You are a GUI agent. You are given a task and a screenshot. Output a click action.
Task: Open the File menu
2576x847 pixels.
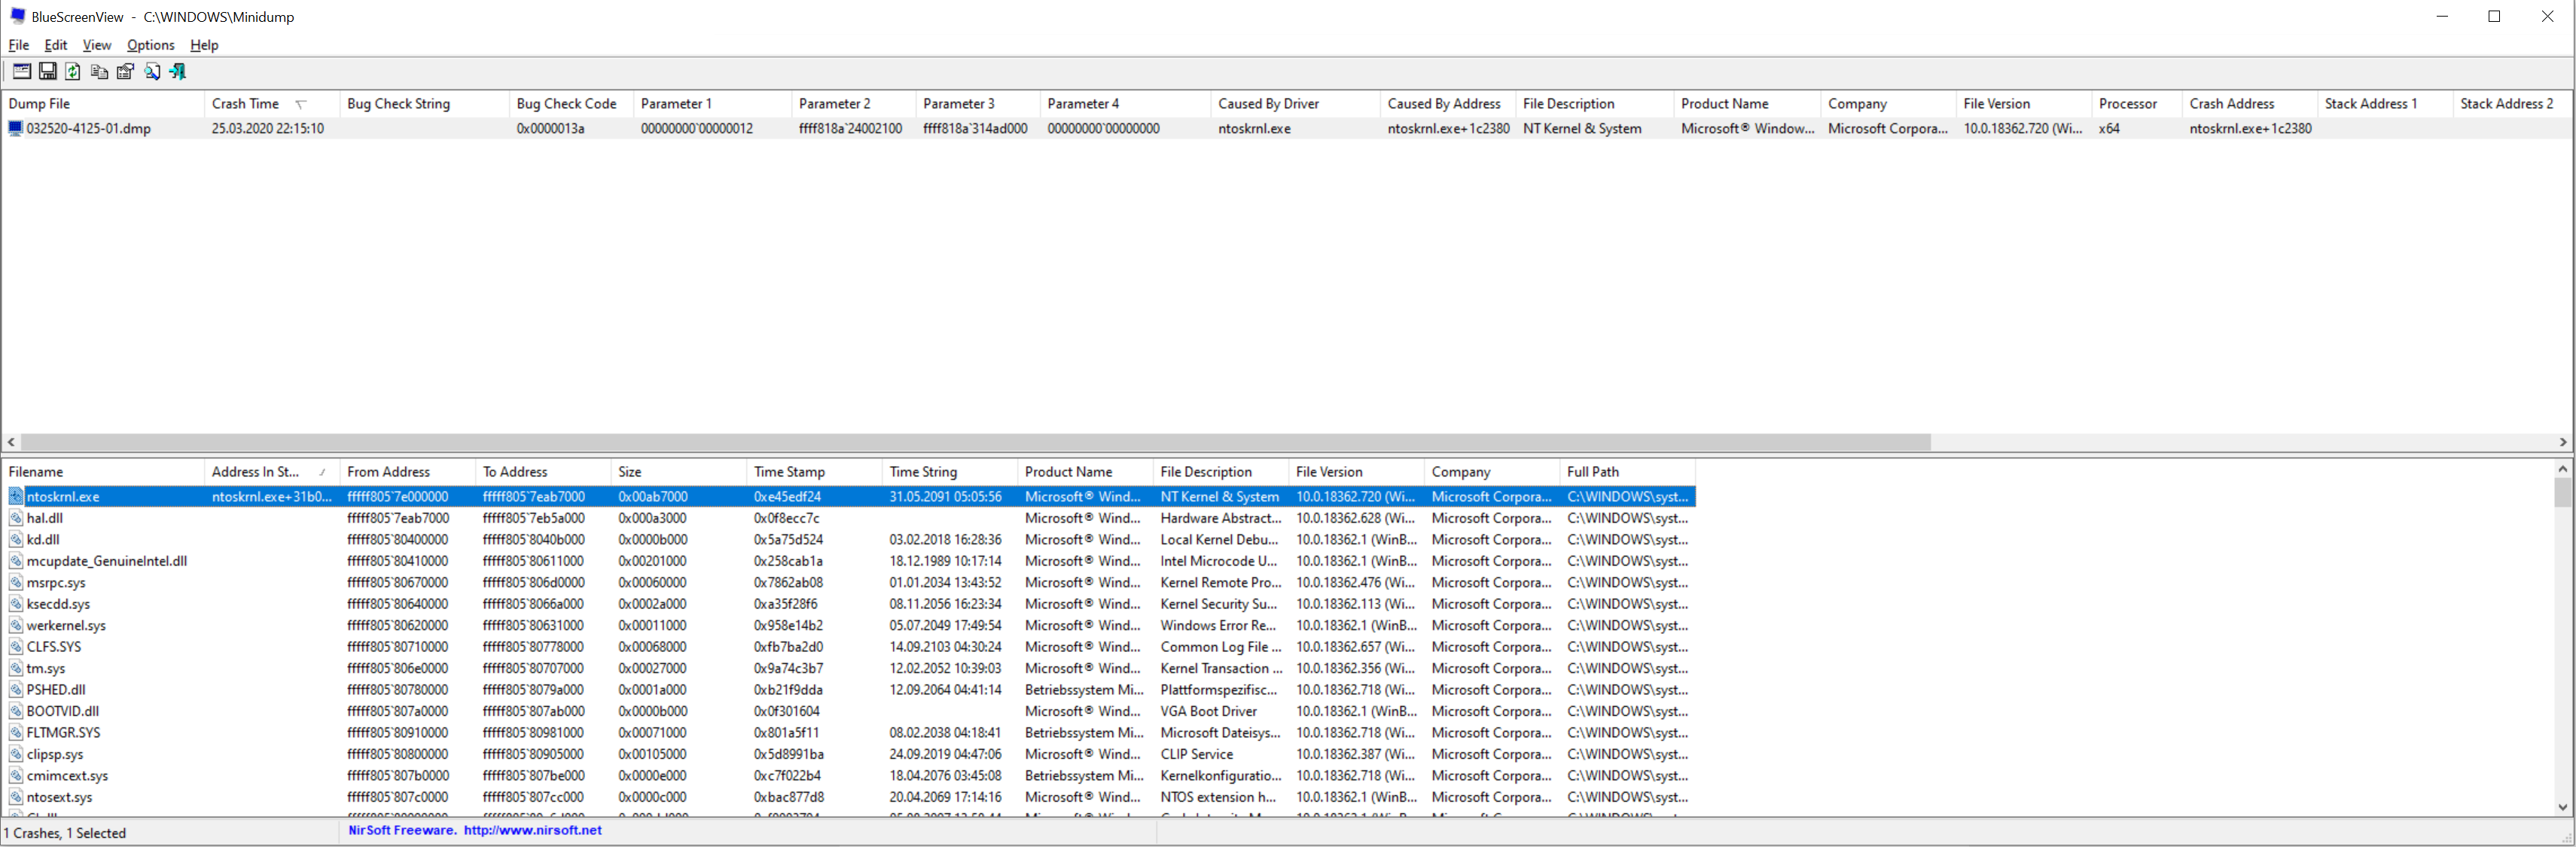pos(18,45)
